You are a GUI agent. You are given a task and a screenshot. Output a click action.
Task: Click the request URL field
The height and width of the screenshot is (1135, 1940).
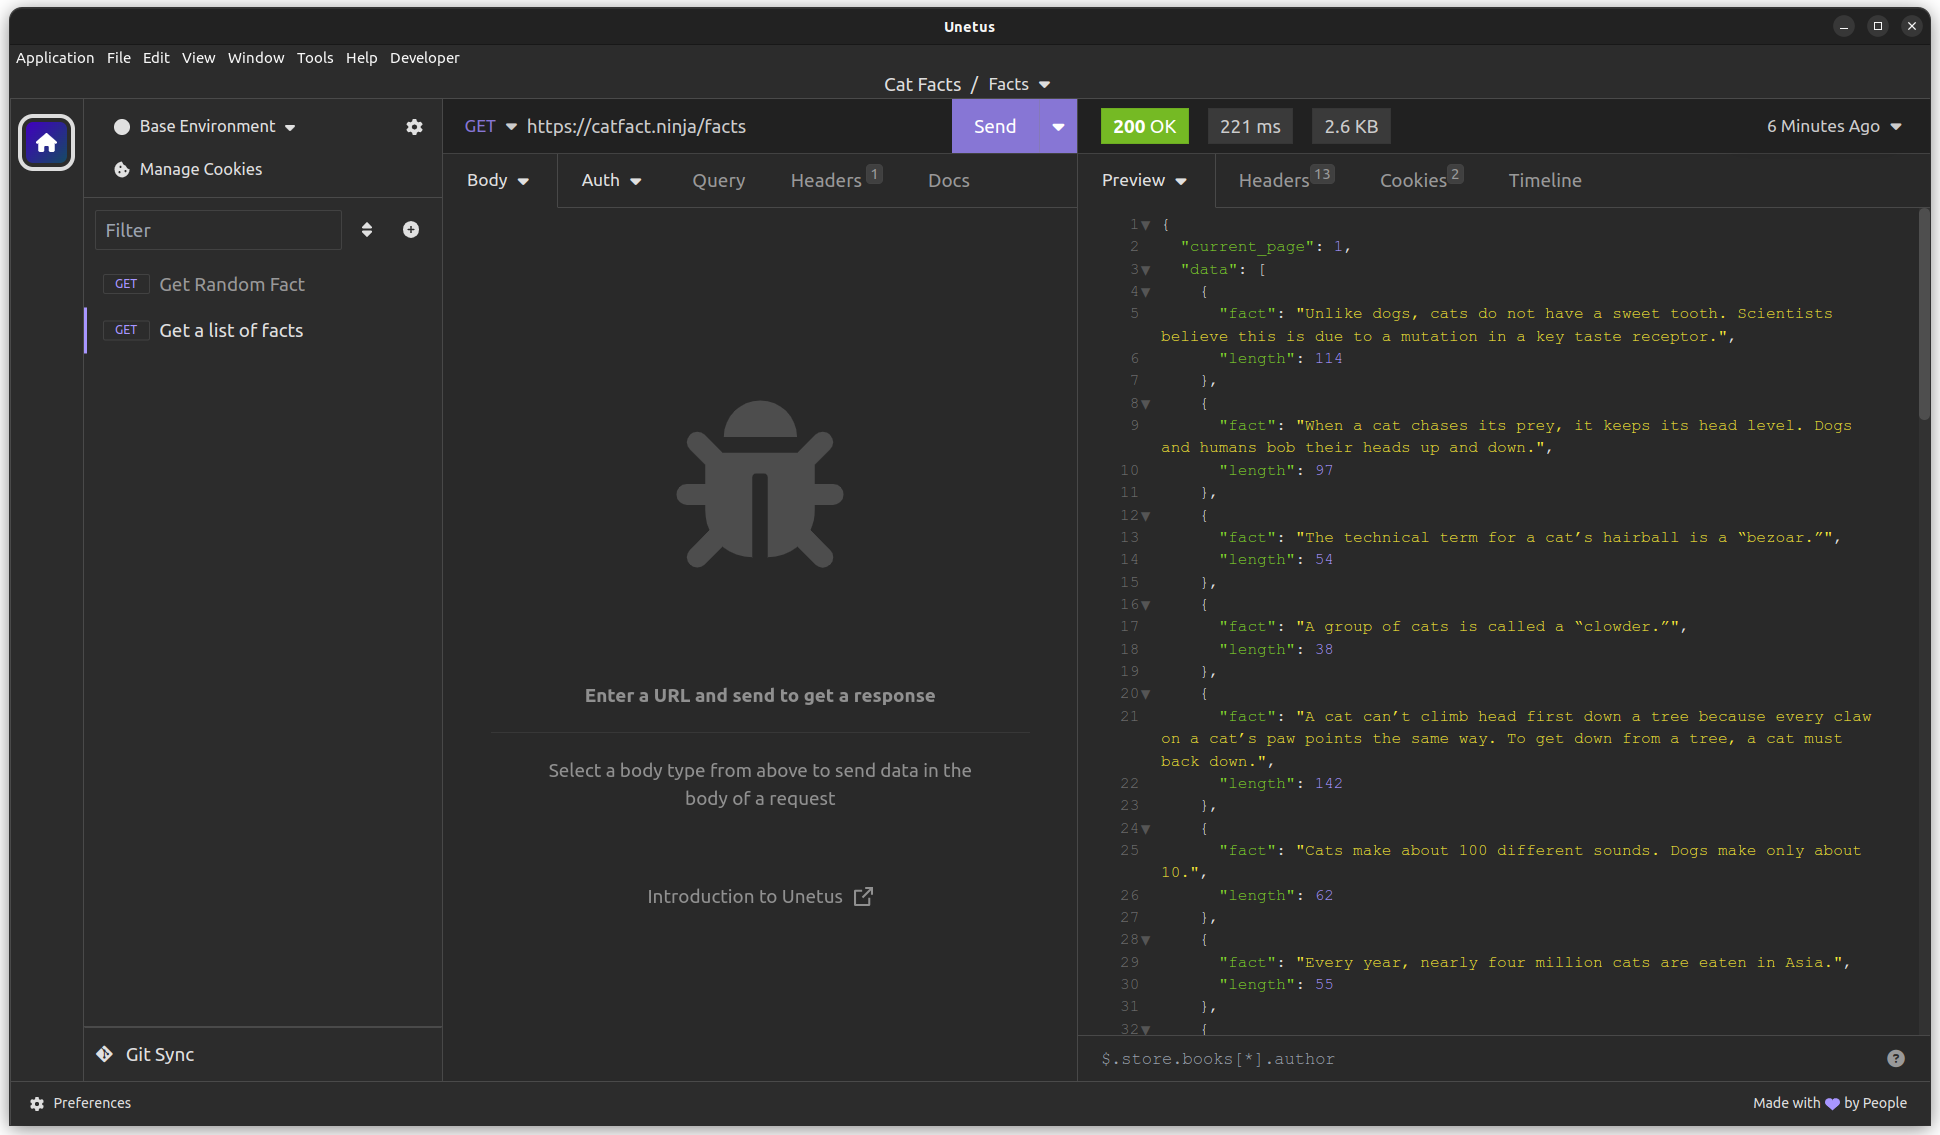click(x=735, y=126)
